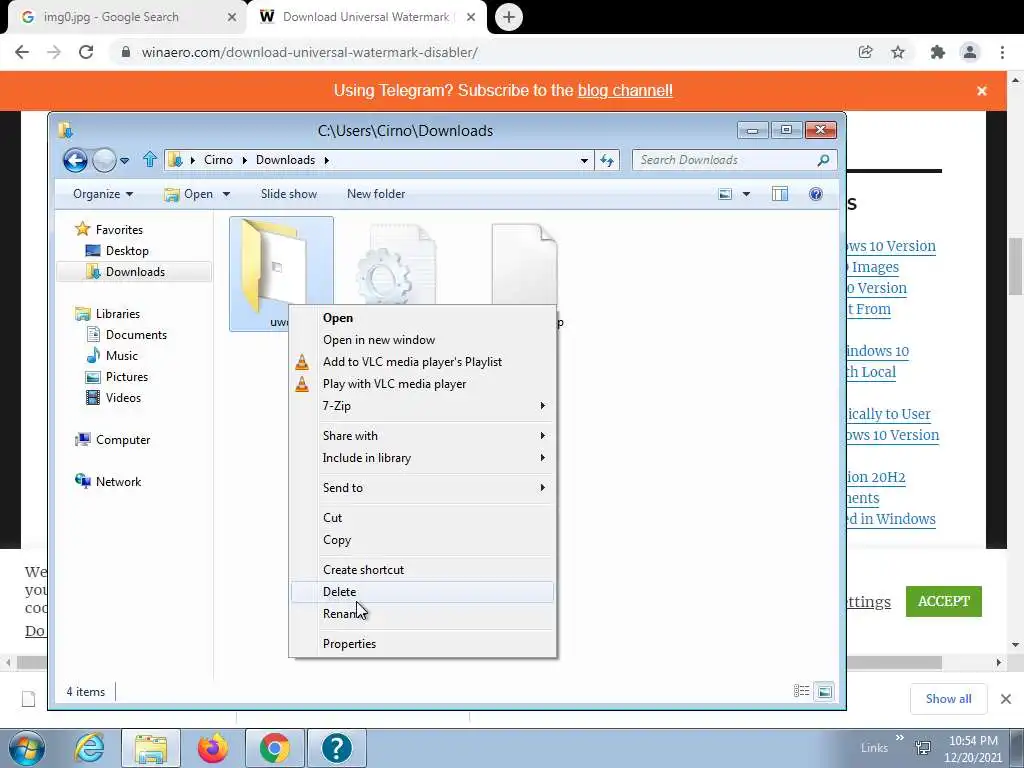Image resolution: width=1024 pixels, height=768 pixels.
Task: Click the Forward arrow in Explorer window
Action: coord(104,160)
